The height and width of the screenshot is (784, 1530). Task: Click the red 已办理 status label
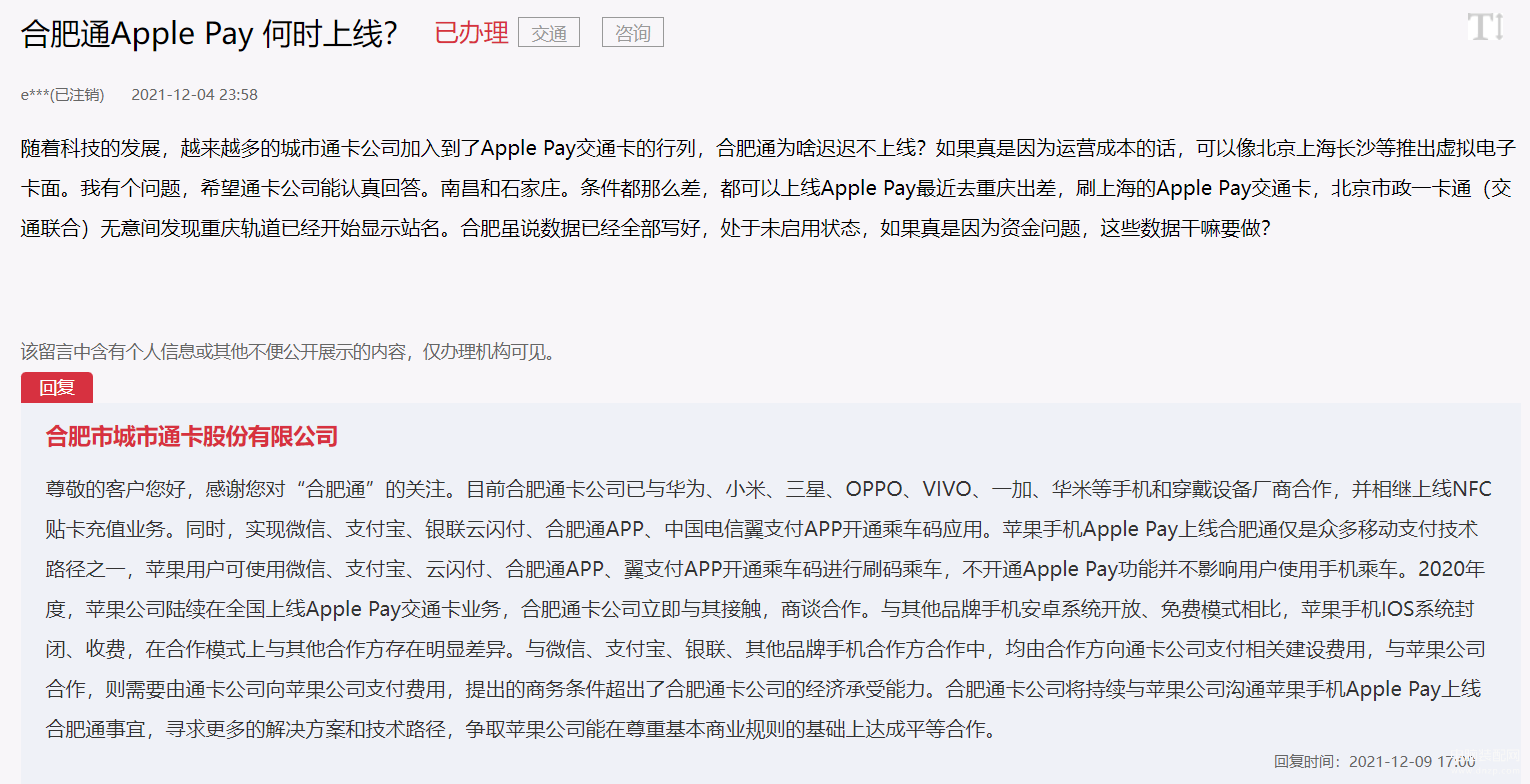pyautogui.click(x=471, y=33)
